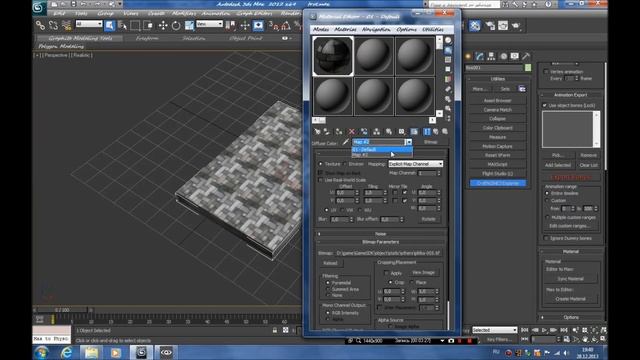This screenshot has height=360, width=640.
Task: Click the View Image button
Action: pos(423,272)
